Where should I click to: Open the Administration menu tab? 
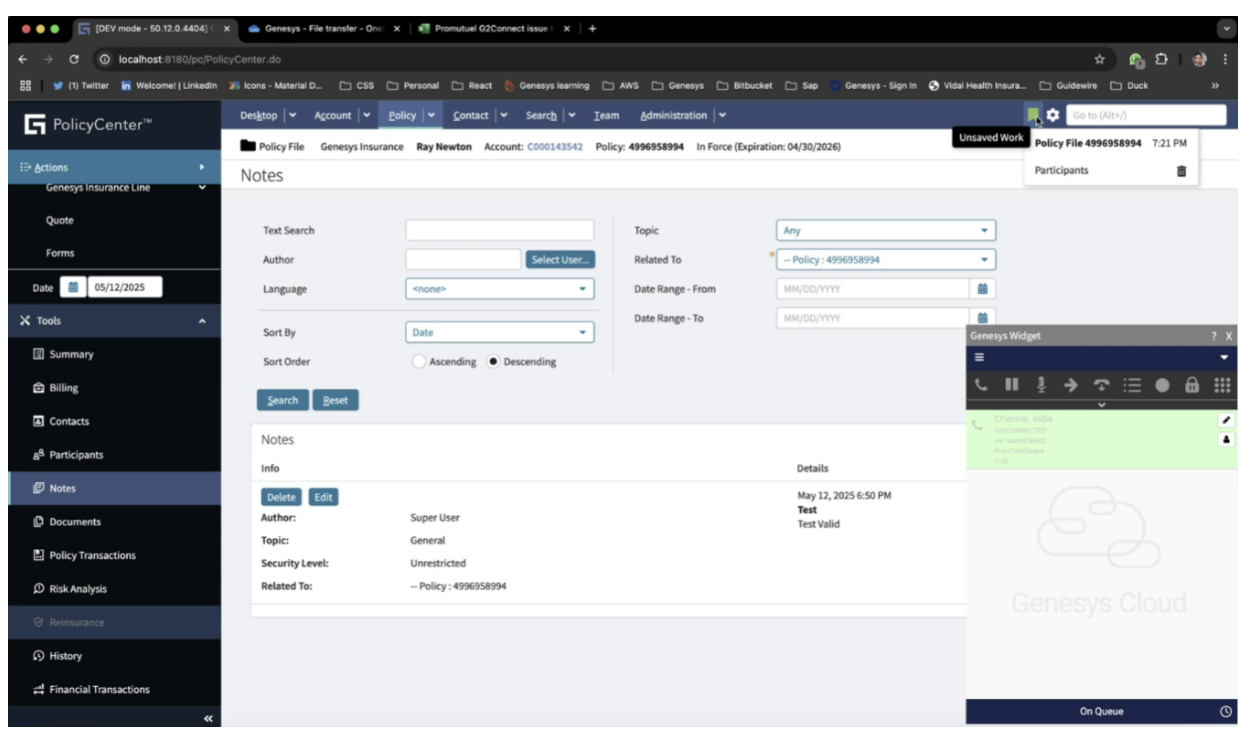[x=674, y=116]
